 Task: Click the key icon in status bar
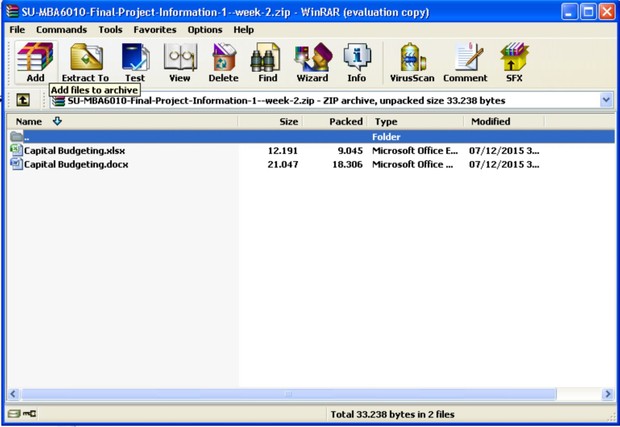coord(29,414)
